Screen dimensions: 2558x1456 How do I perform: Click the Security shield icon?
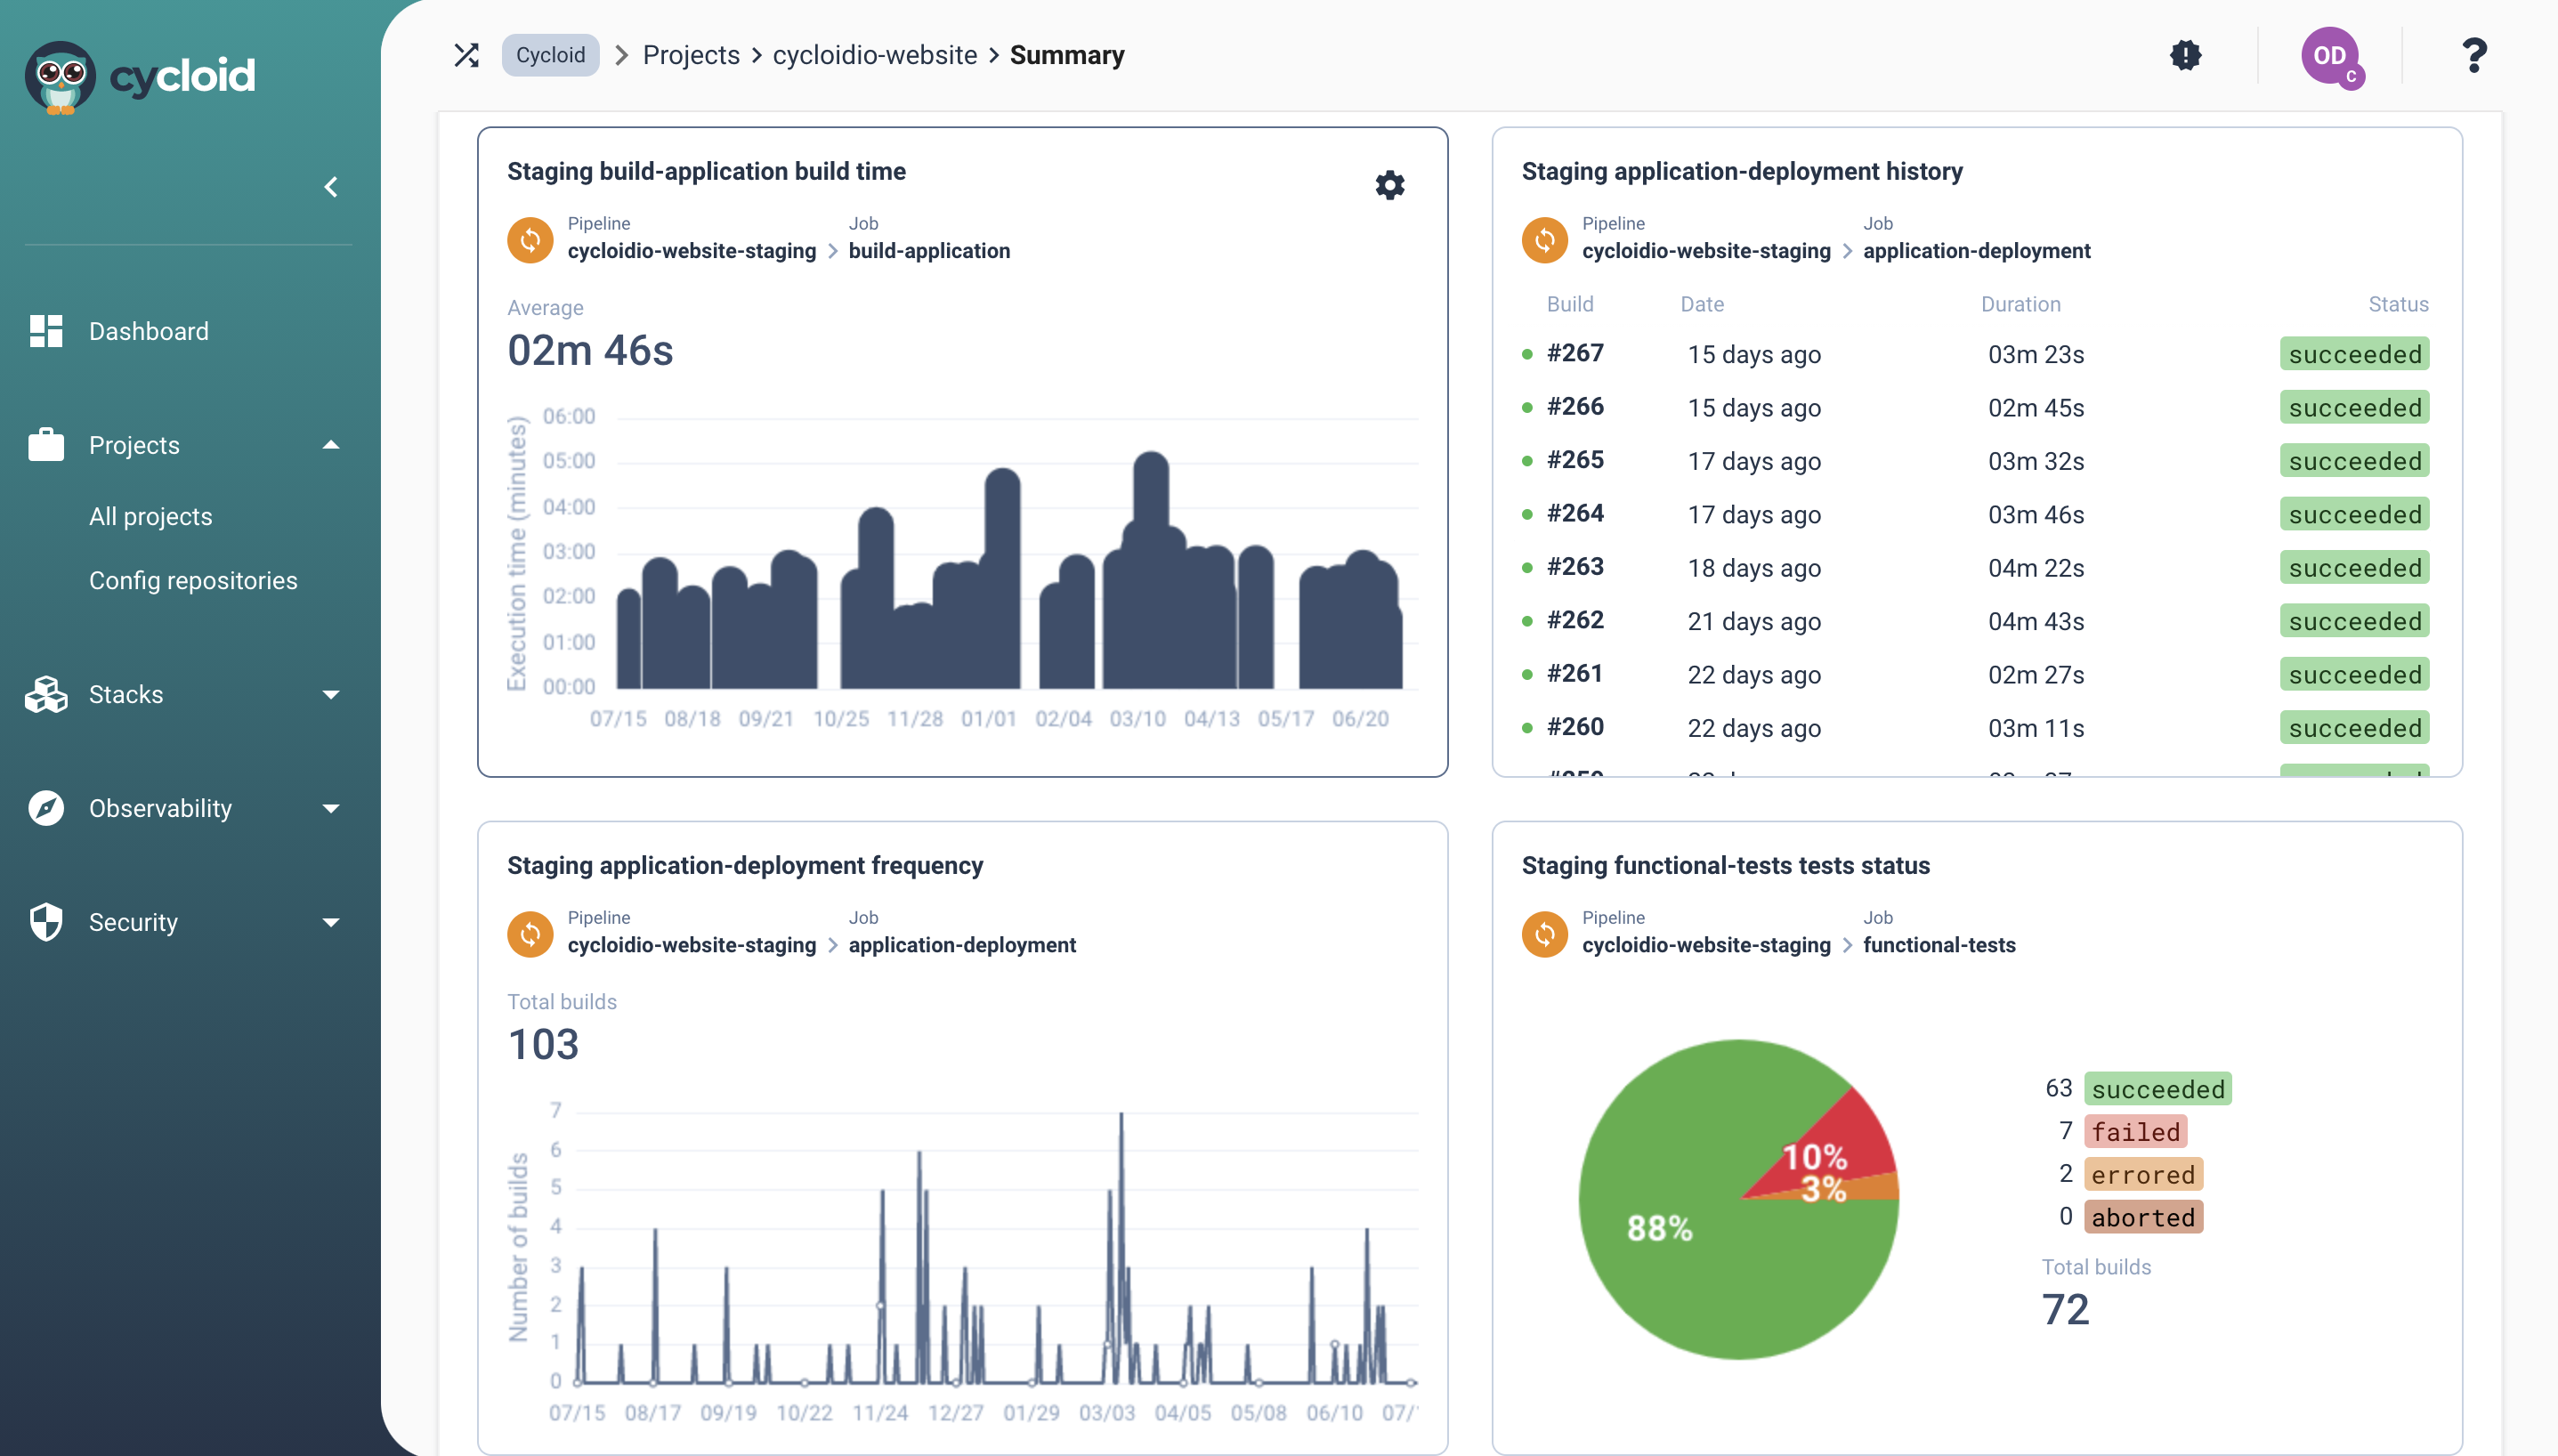tap(46, 922)
